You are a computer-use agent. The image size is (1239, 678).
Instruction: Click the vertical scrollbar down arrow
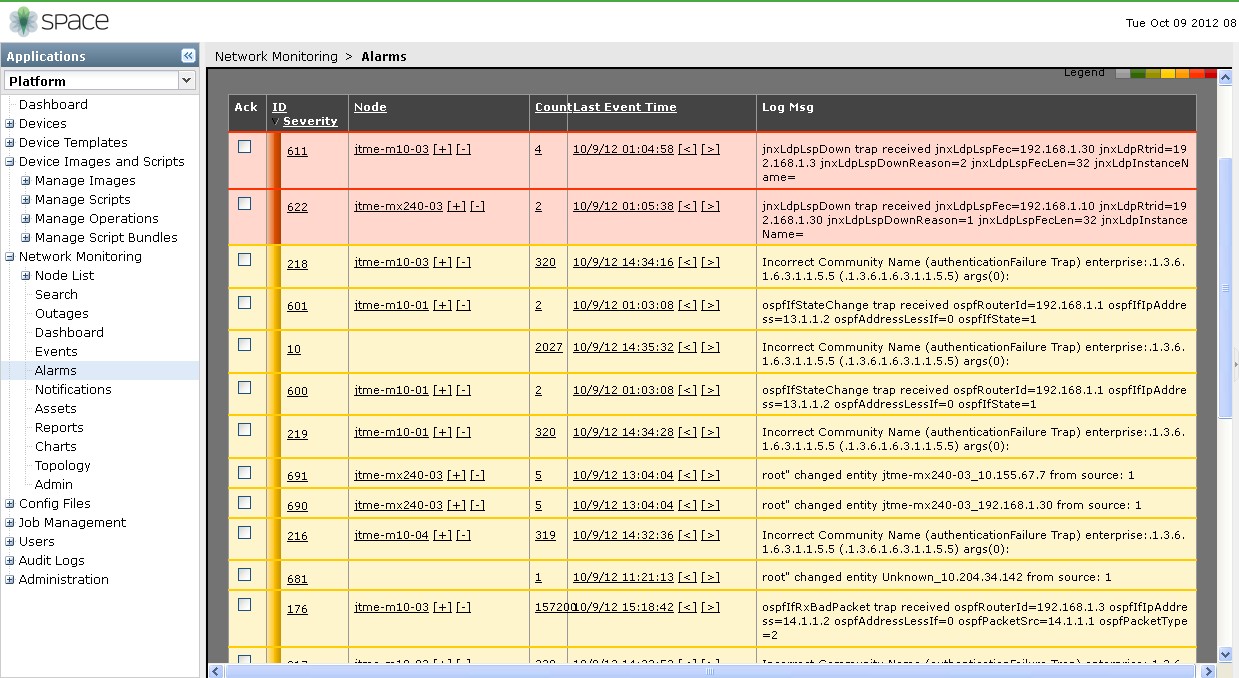[1227, 654]
